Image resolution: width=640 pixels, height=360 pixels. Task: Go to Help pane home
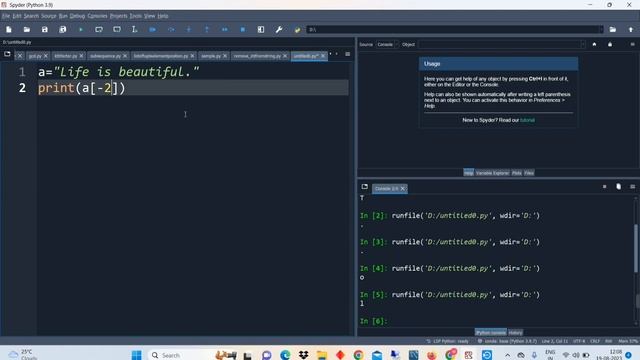click(594, 44)
